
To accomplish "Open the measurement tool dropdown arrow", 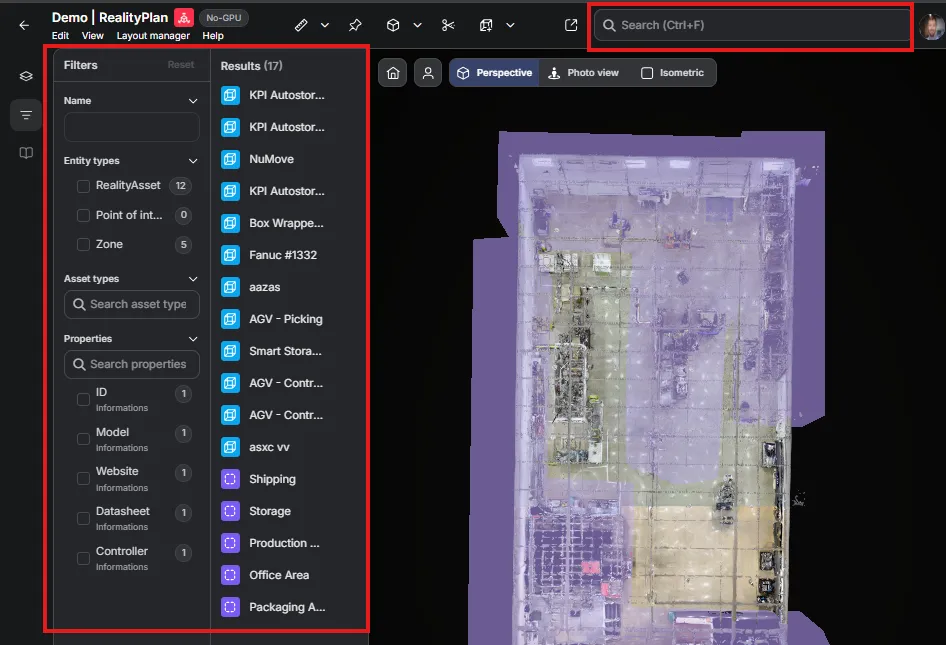I will [x=325, y=25].
